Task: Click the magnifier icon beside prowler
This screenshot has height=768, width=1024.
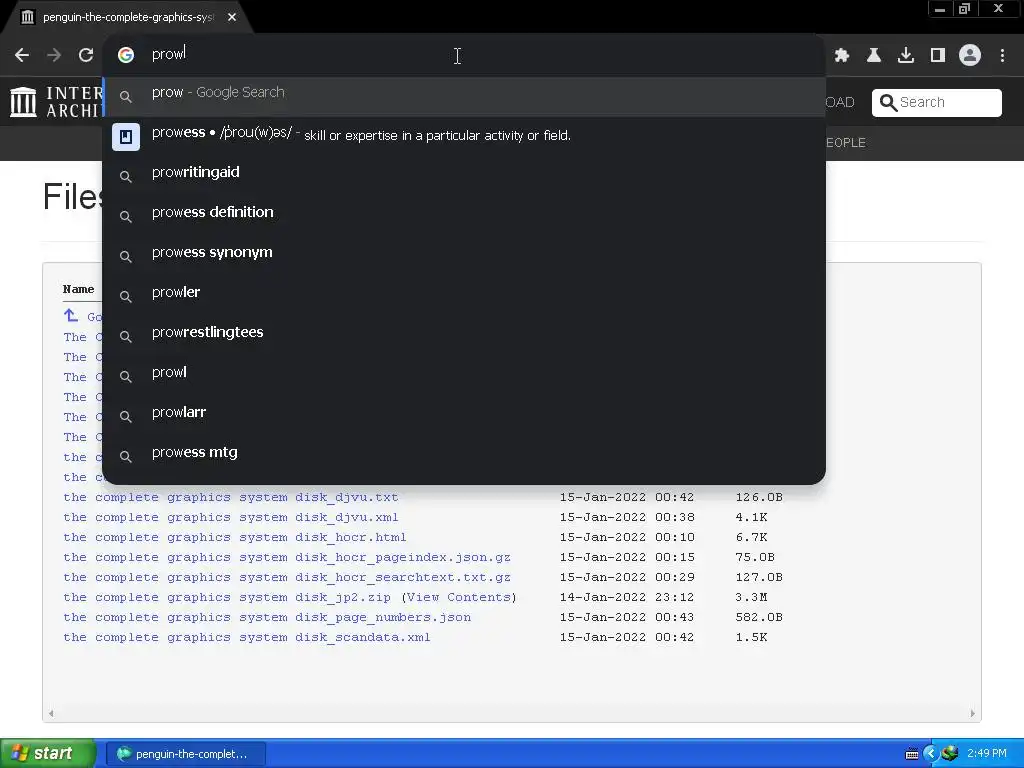Action: [126, 296]
